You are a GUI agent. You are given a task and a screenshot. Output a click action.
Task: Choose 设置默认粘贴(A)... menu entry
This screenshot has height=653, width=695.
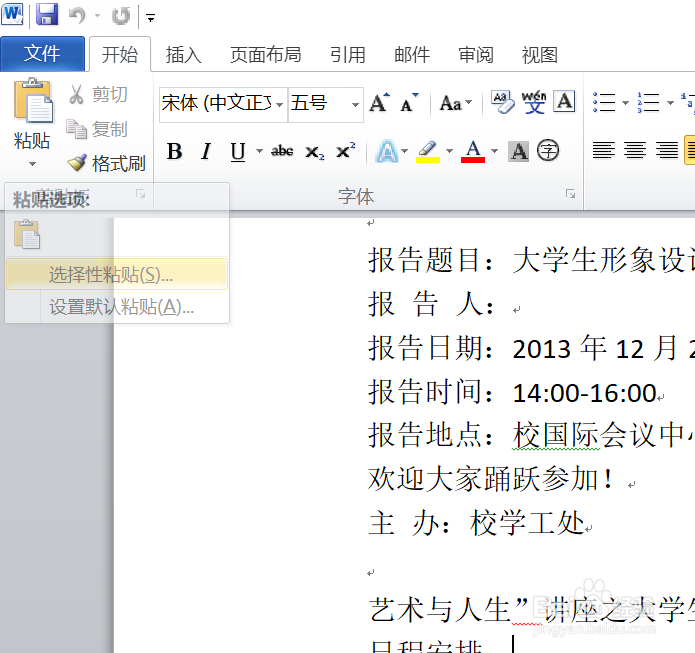[117, 306]
